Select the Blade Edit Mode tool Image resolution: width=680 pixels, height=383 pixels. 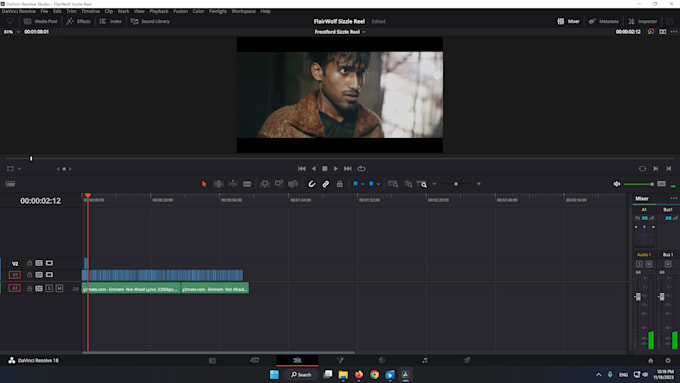click(247, 184)
